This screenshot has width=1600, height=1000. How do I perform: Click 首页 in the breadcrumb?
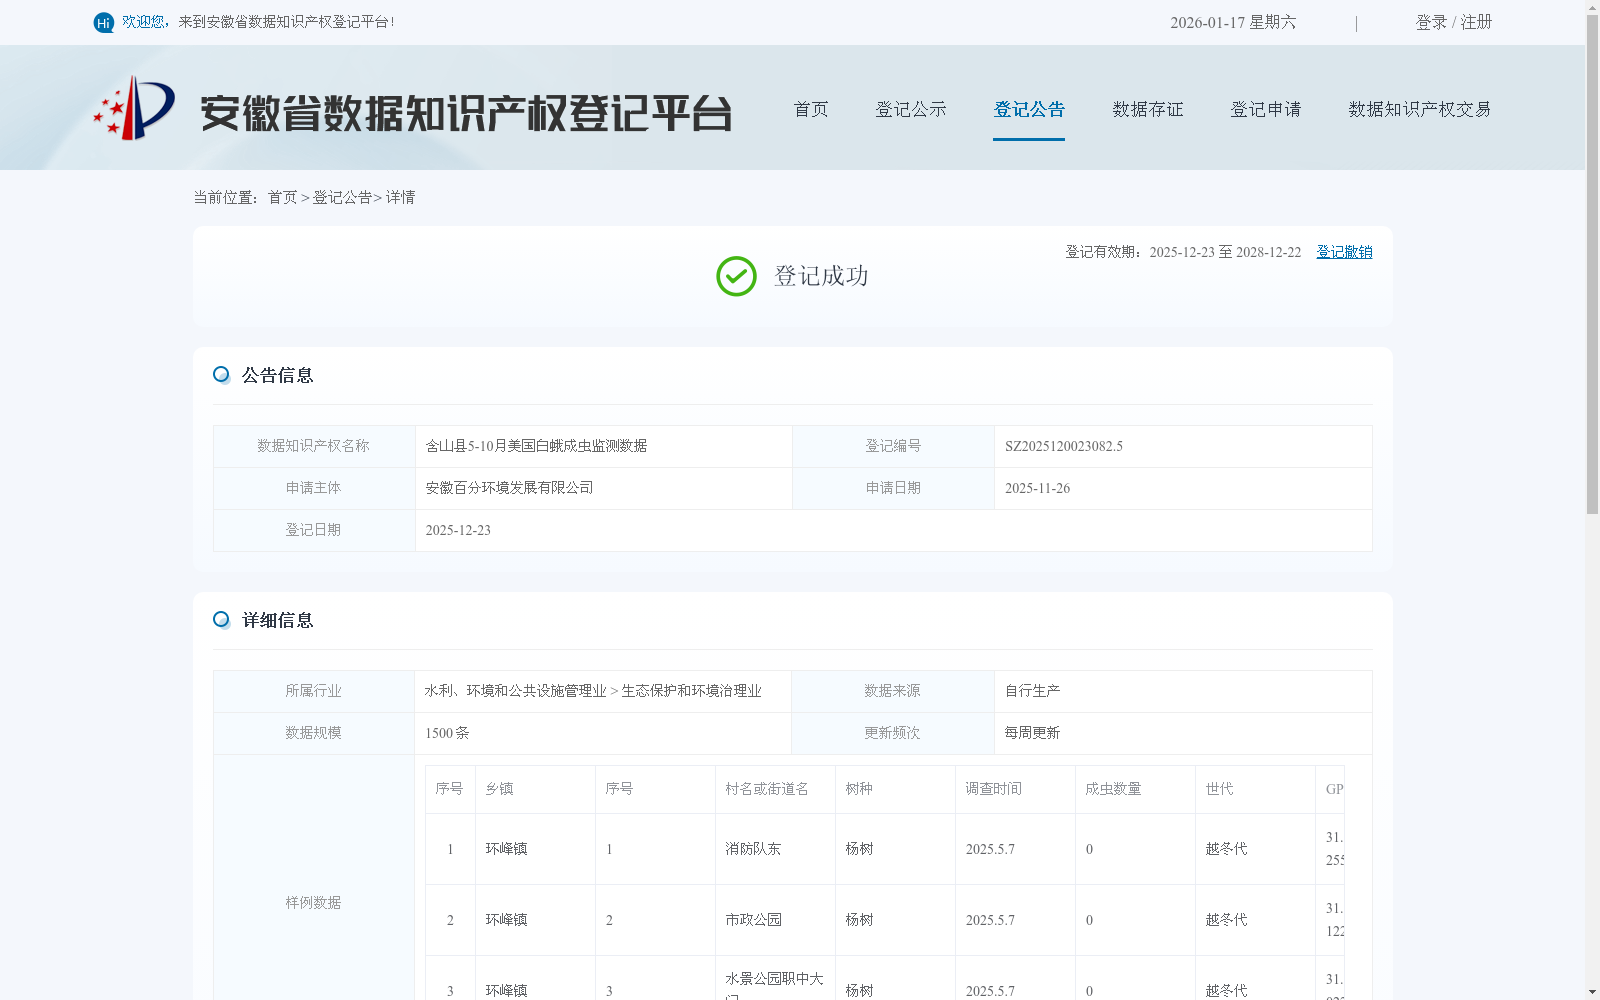click(x=283, y=197)
